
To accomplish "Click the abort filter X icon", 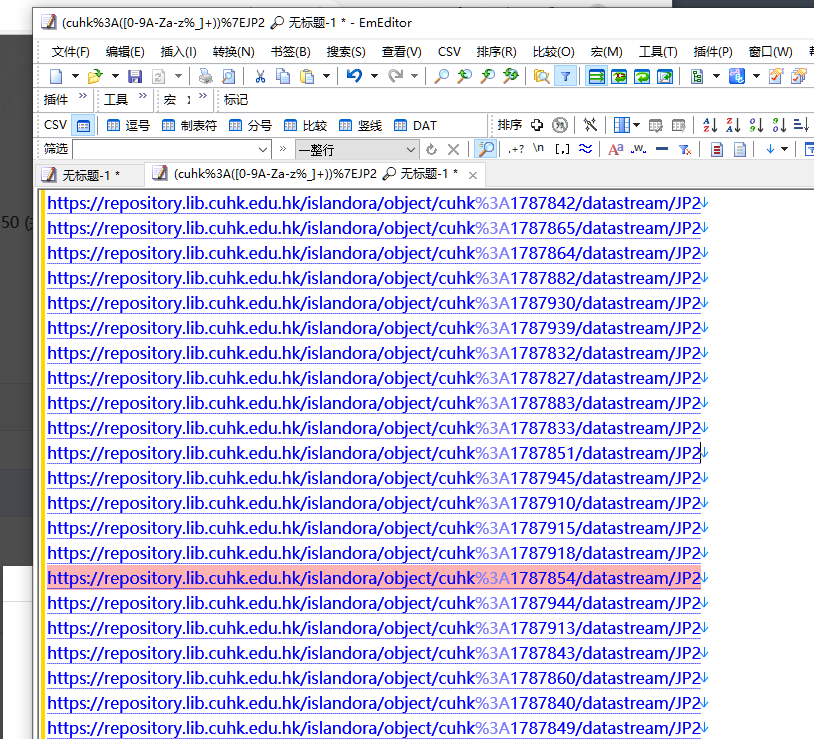I will click(x=453, y=150).
